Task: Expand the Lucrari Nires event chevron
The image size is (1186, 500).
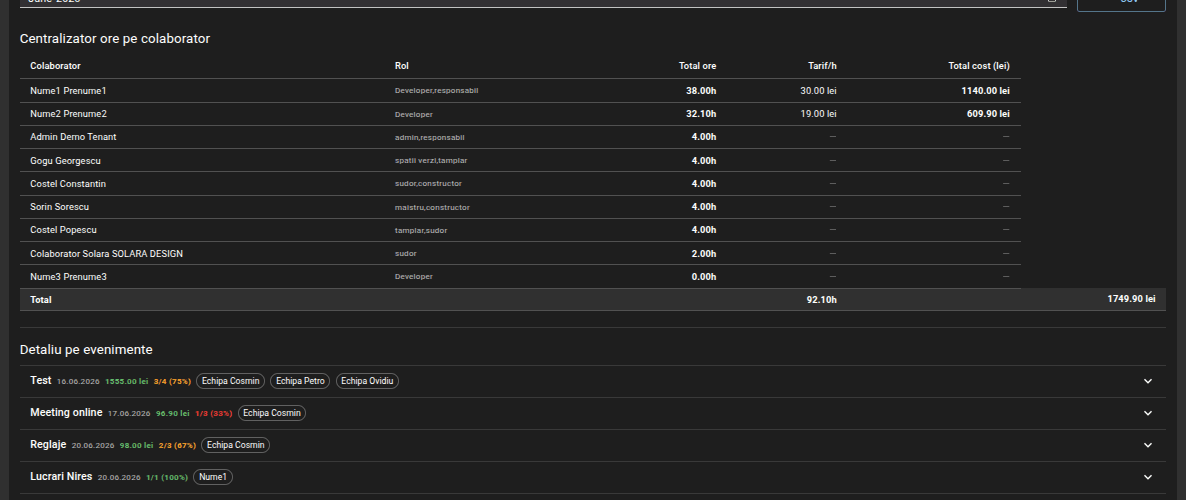Action: click(x=1147, y=477)
